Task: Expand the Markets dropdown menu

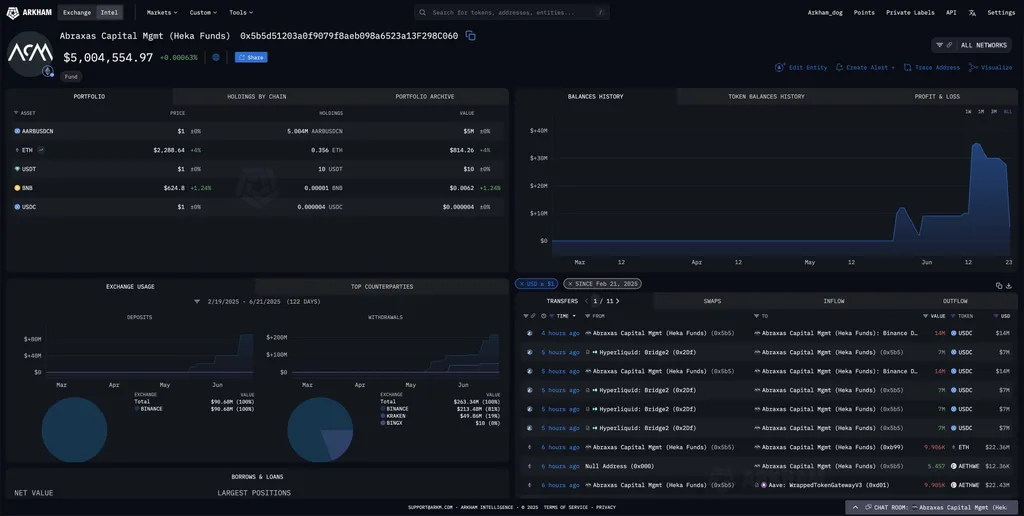Action: pos(162,13)
